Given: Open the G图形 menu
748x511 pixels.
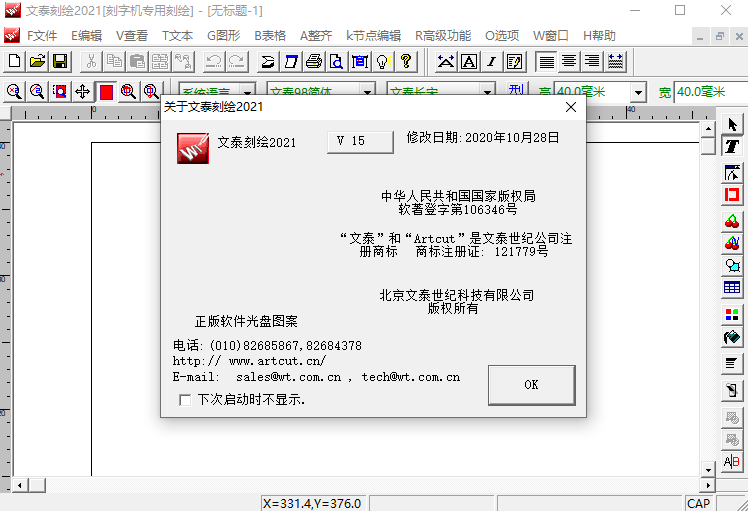Looking at the screenshot, I should [x=224, y=36].
